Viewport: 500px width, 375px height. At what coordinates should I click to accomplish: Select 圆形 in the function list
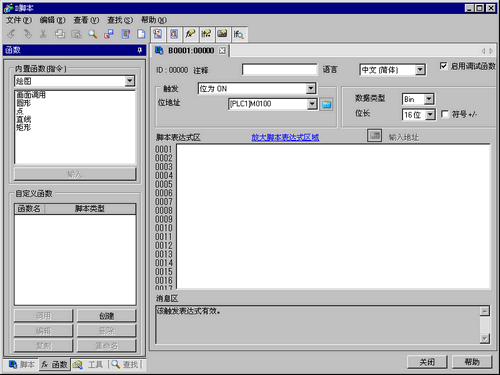(x=24, y=103)
